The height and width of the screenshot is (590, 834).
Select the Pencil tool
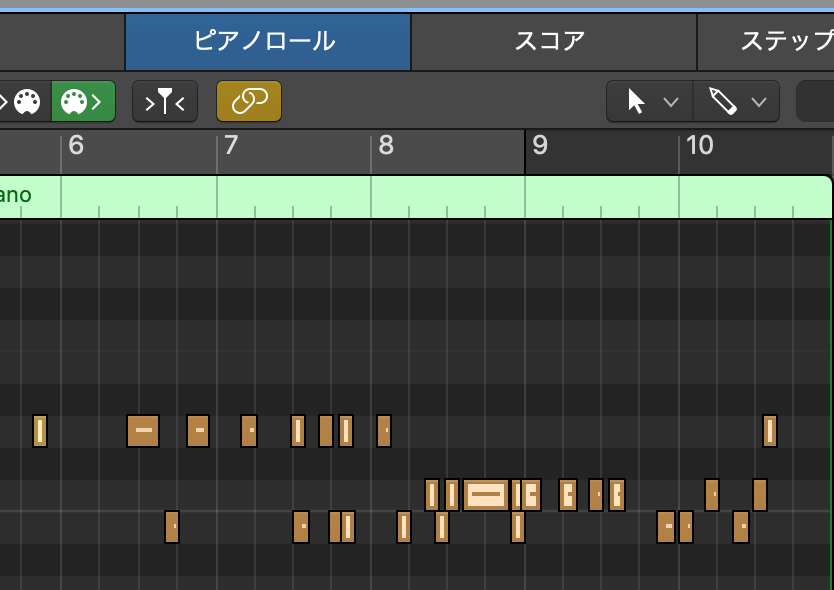(x=723, y=101)
